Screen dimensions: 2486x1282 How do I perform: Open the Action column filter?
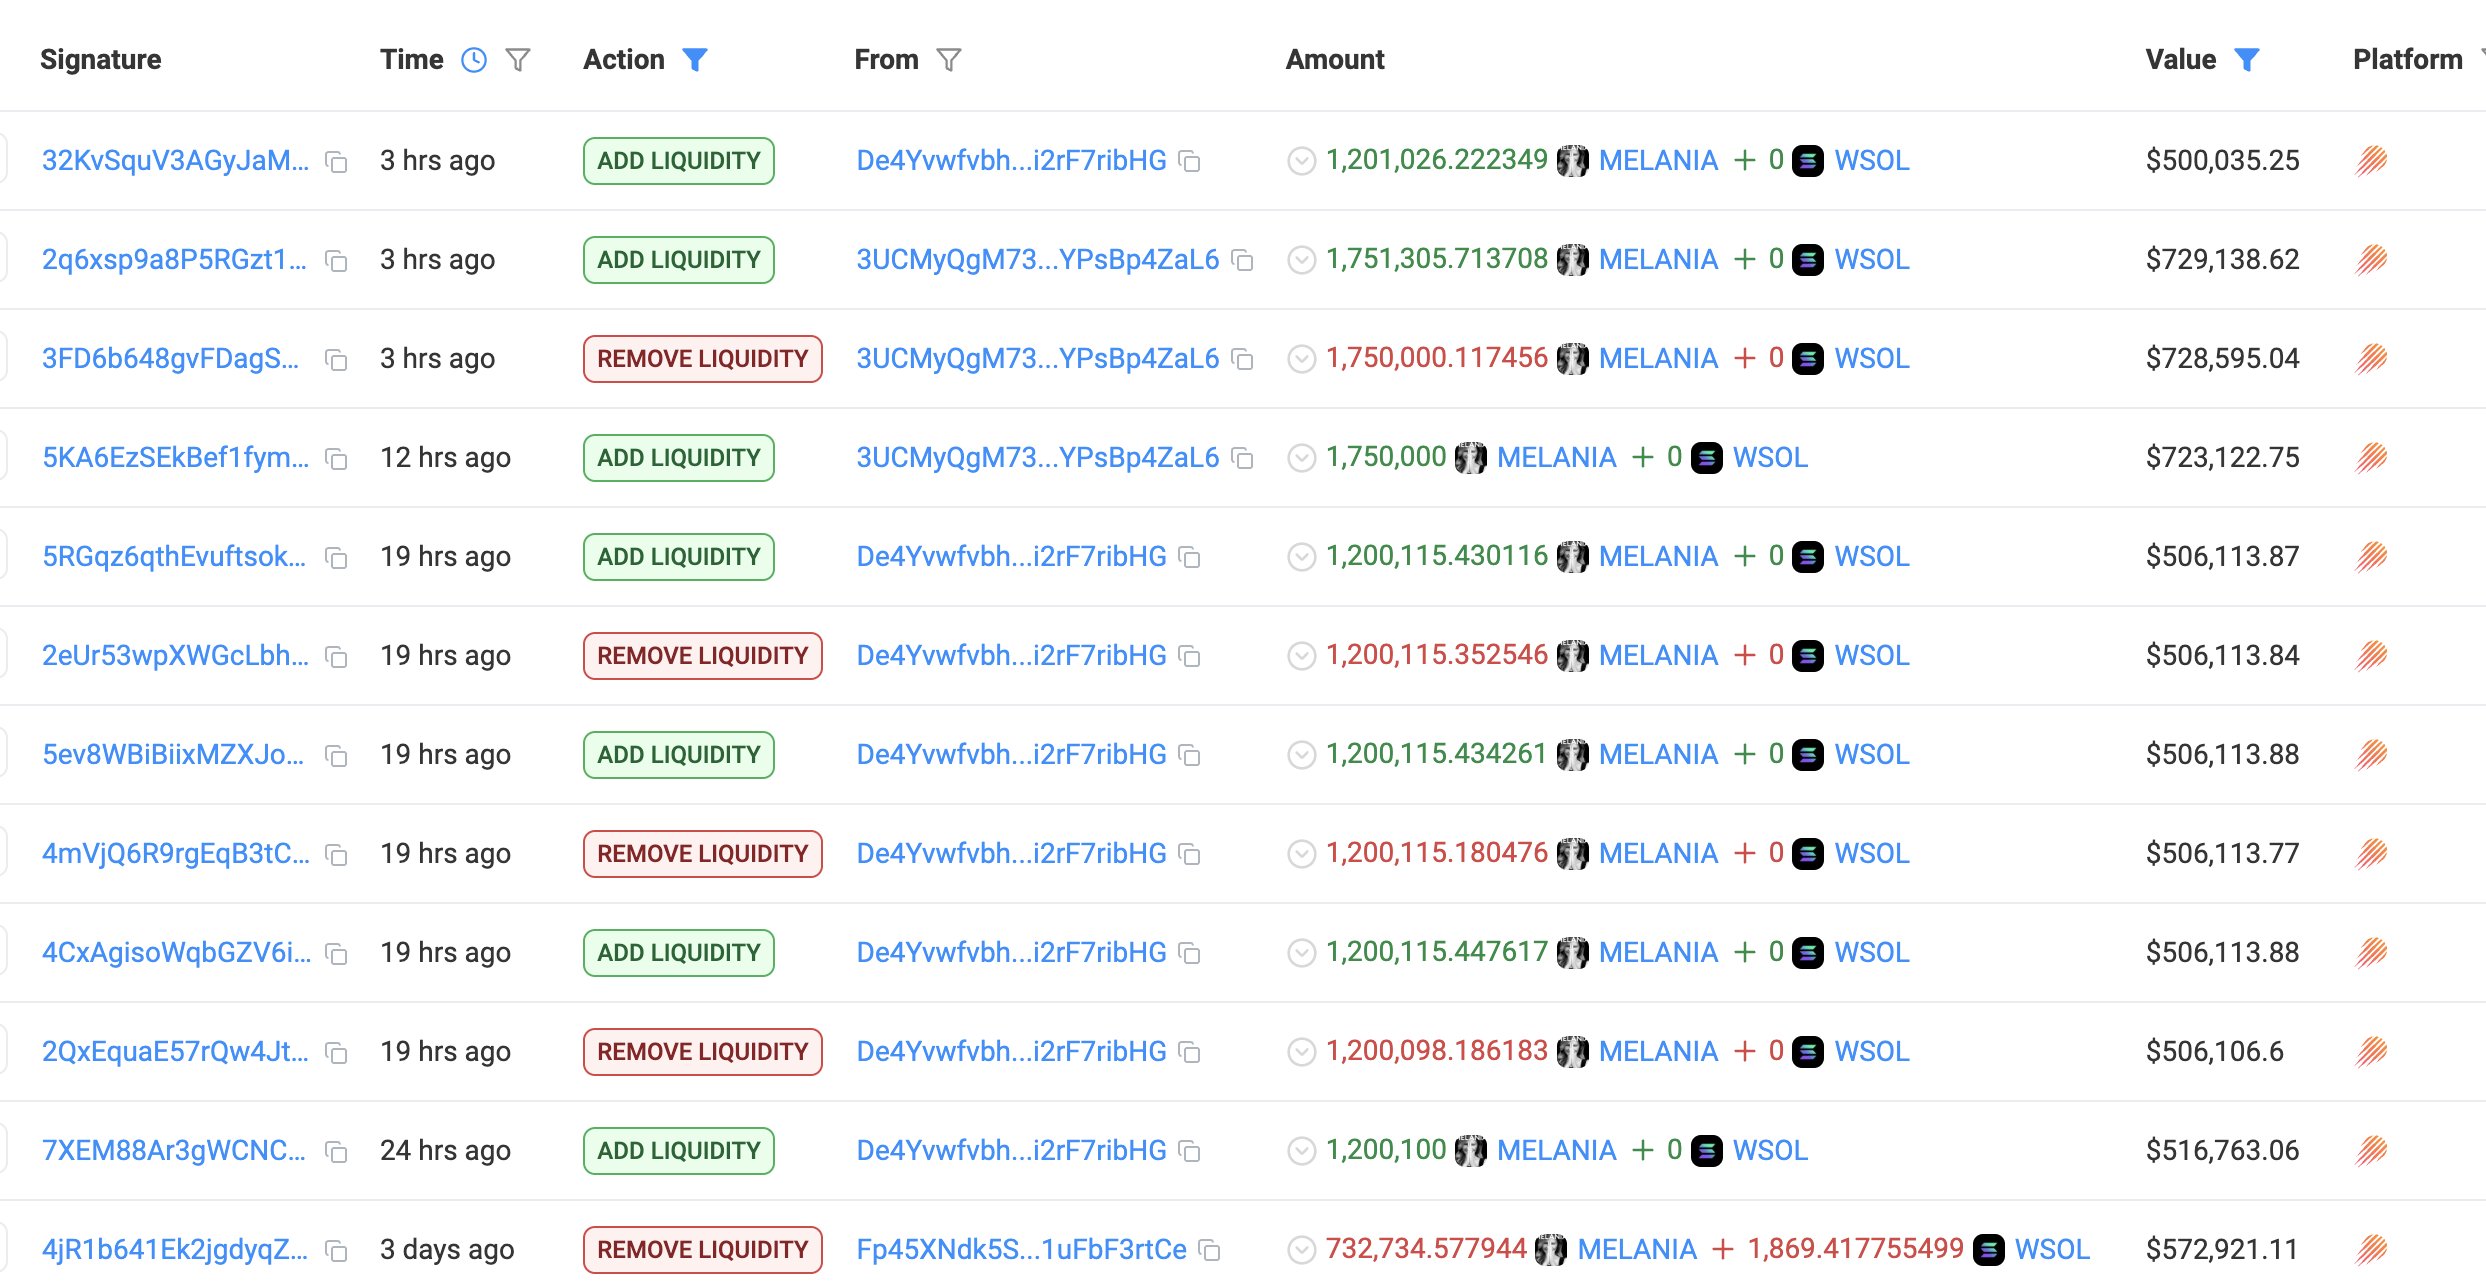695,60
